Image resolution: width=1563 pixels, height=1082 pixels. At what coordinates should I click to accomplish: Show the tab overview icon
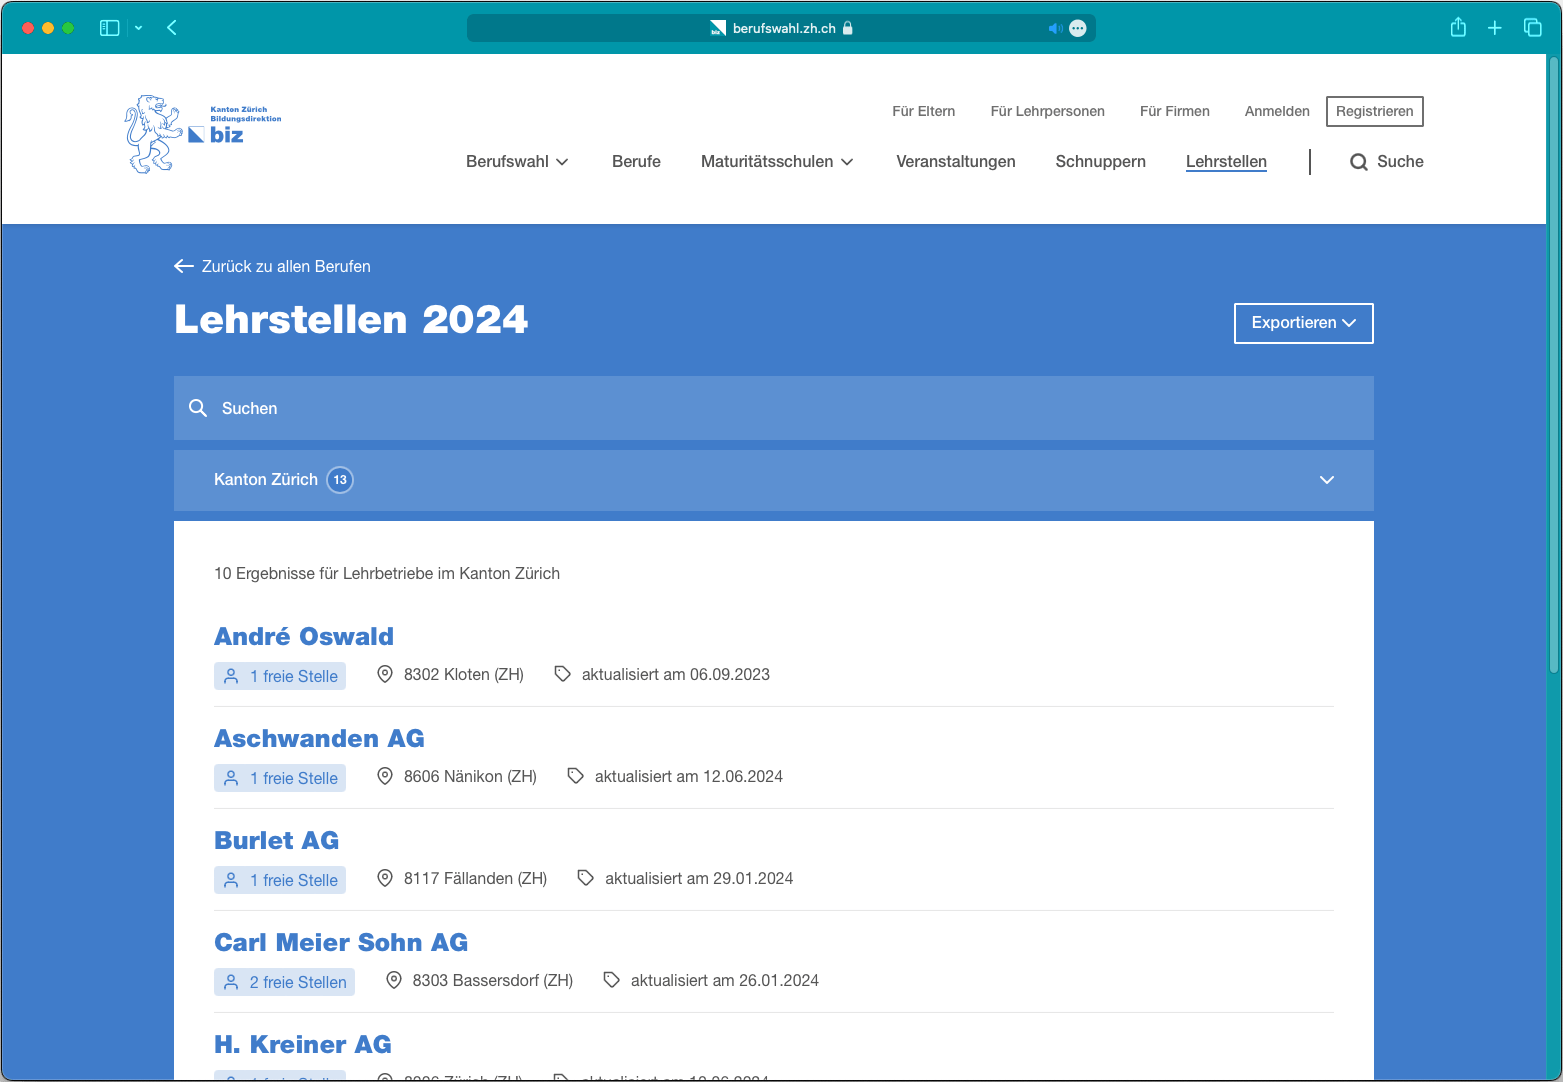click(x=1532, y=28)
